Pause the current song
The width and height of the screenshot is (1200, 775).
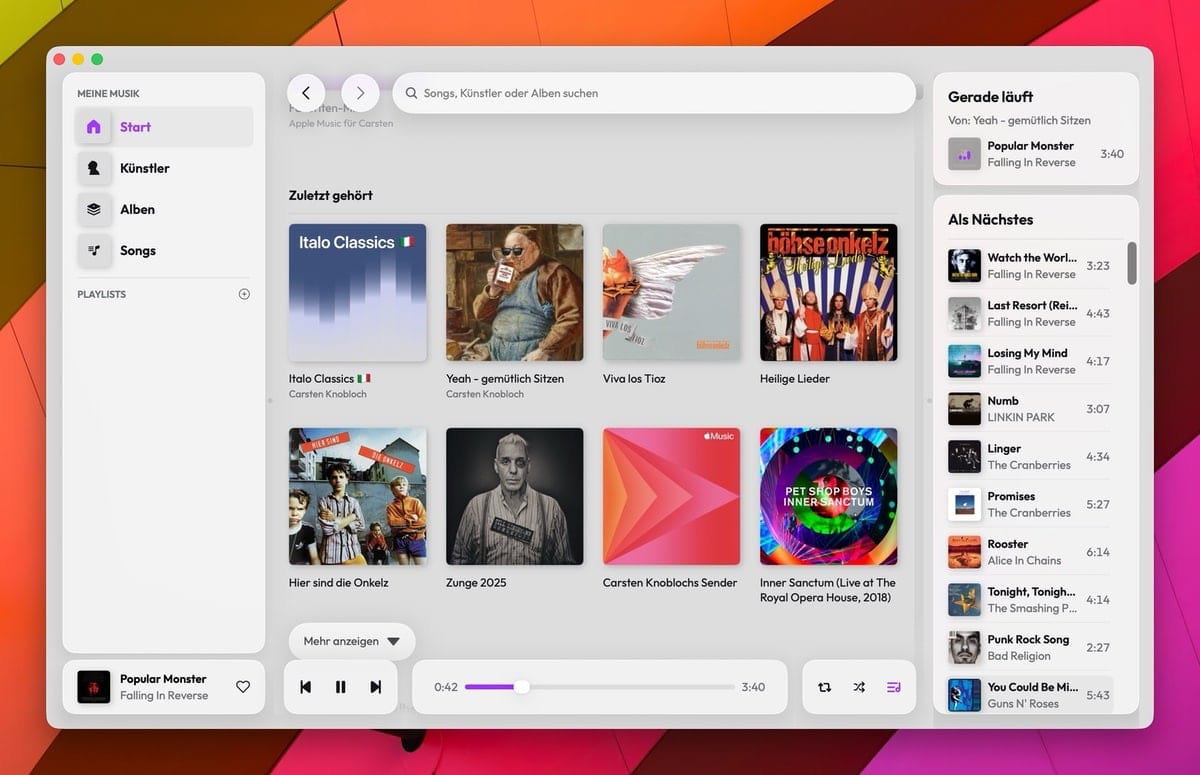[x=341, y=687]
